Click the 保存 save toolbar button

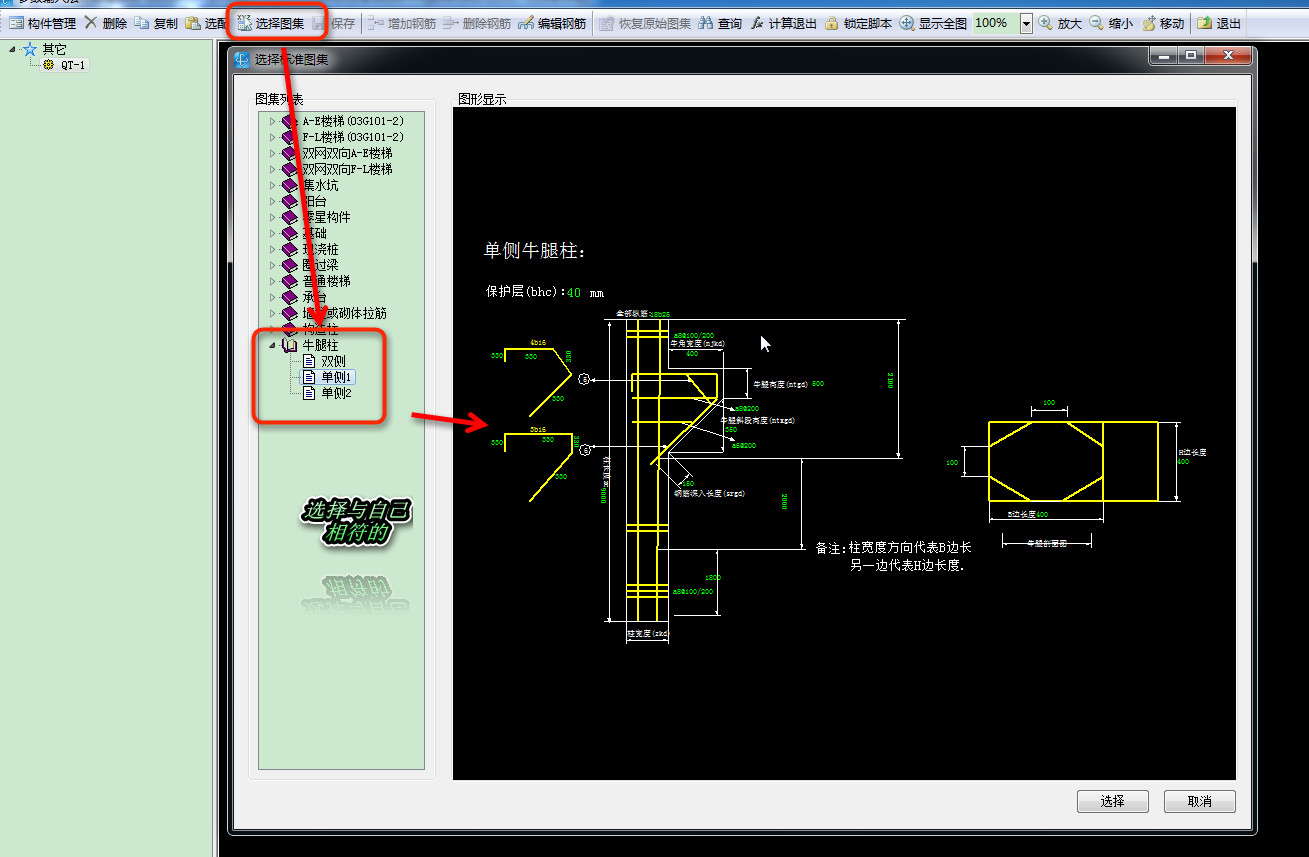pos(334,23)
